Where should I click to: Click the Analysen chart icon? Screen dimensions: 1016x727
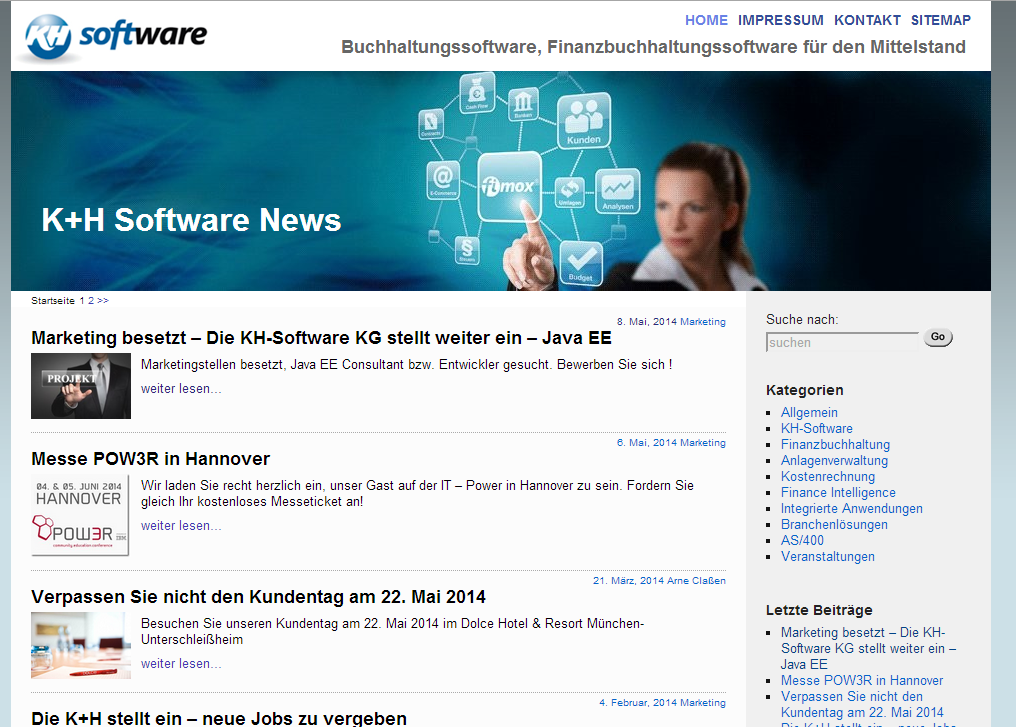tap(618, 191)
